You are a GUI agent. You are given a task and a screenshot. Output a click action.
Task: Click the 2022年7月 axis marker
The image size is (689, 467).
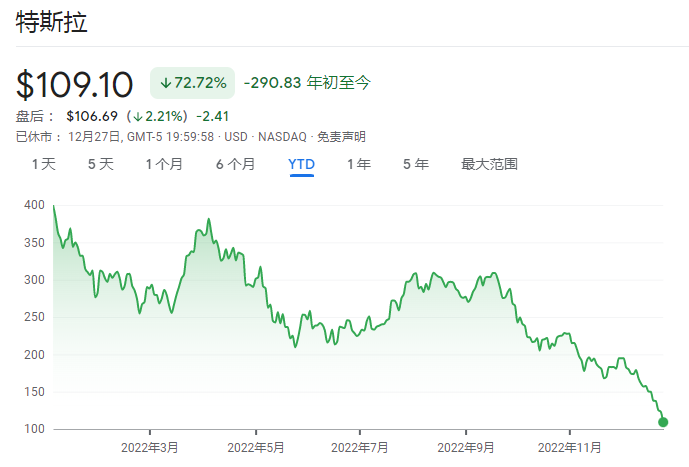359,448
